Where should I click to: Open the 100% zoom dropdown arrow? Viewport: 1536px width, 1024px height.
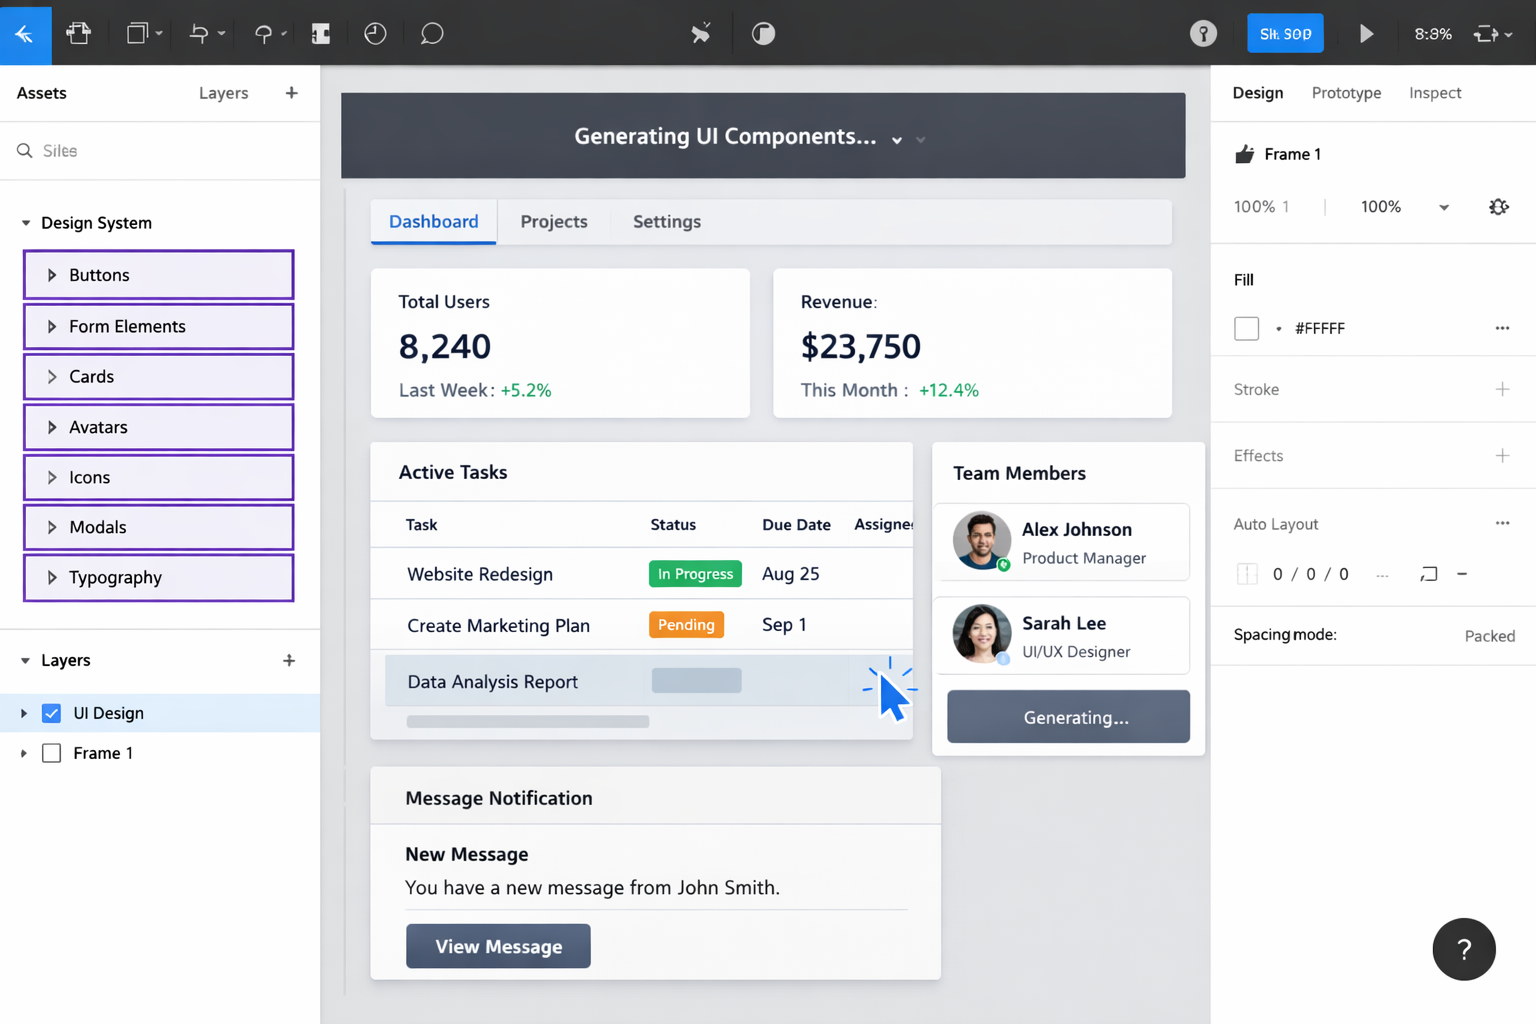[x=1444, y=207]
